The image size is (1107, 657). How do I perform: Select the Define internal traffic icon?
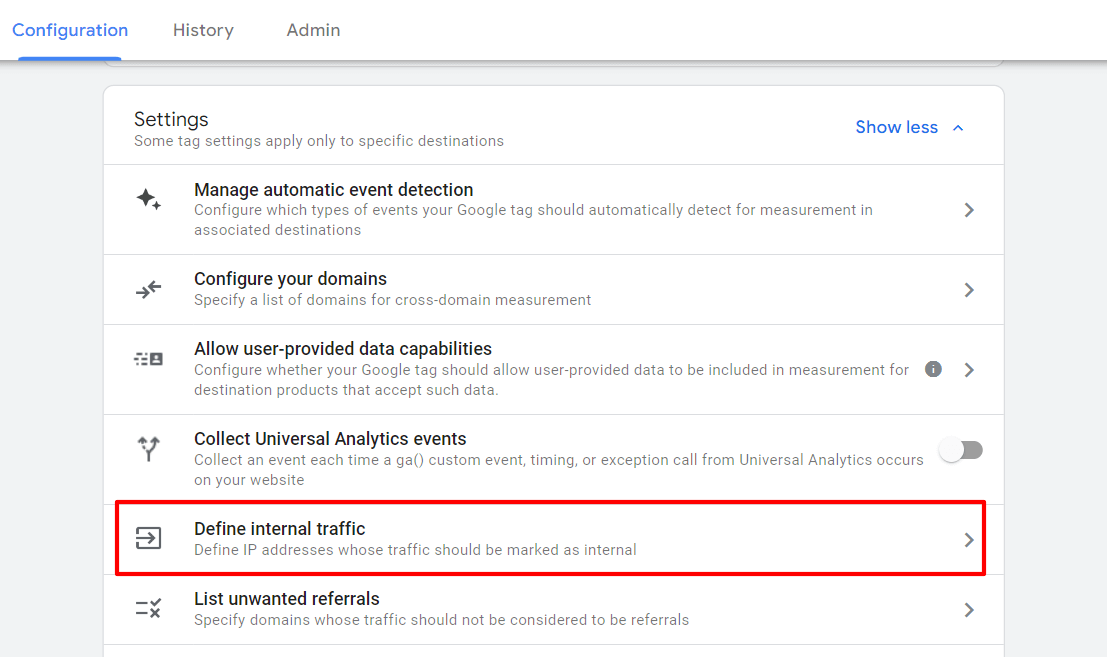click(148, 538)
